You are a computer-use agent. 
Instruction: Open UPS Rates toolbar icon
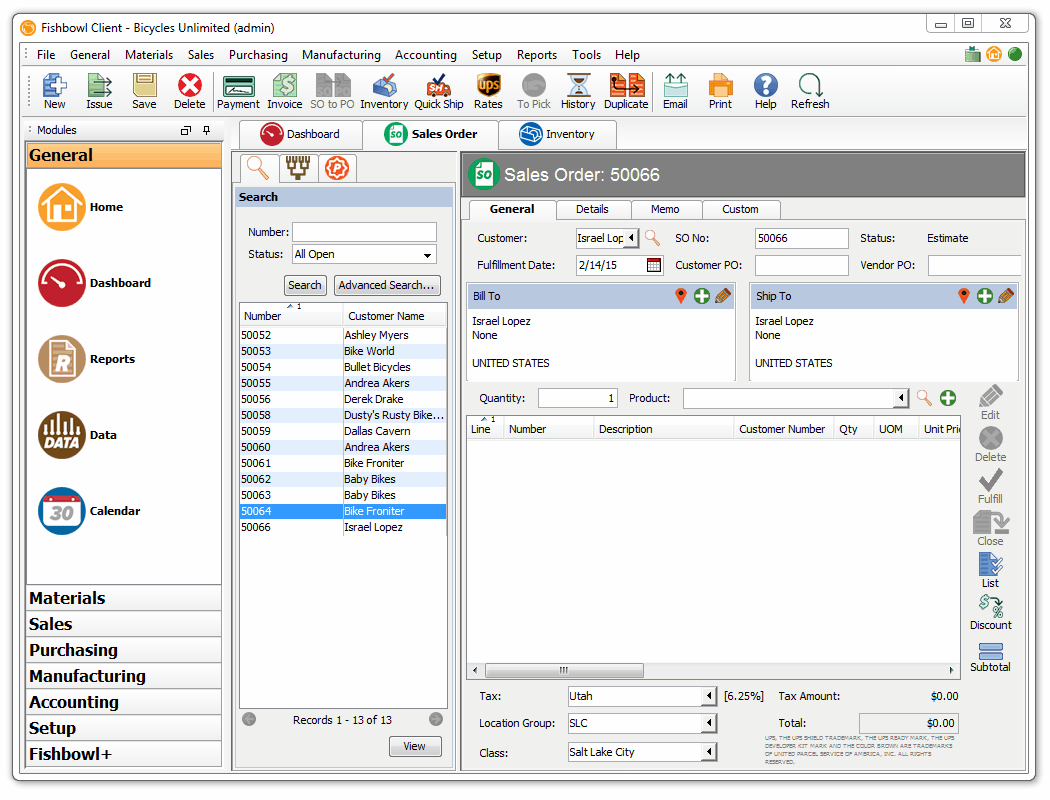[488, 92]
